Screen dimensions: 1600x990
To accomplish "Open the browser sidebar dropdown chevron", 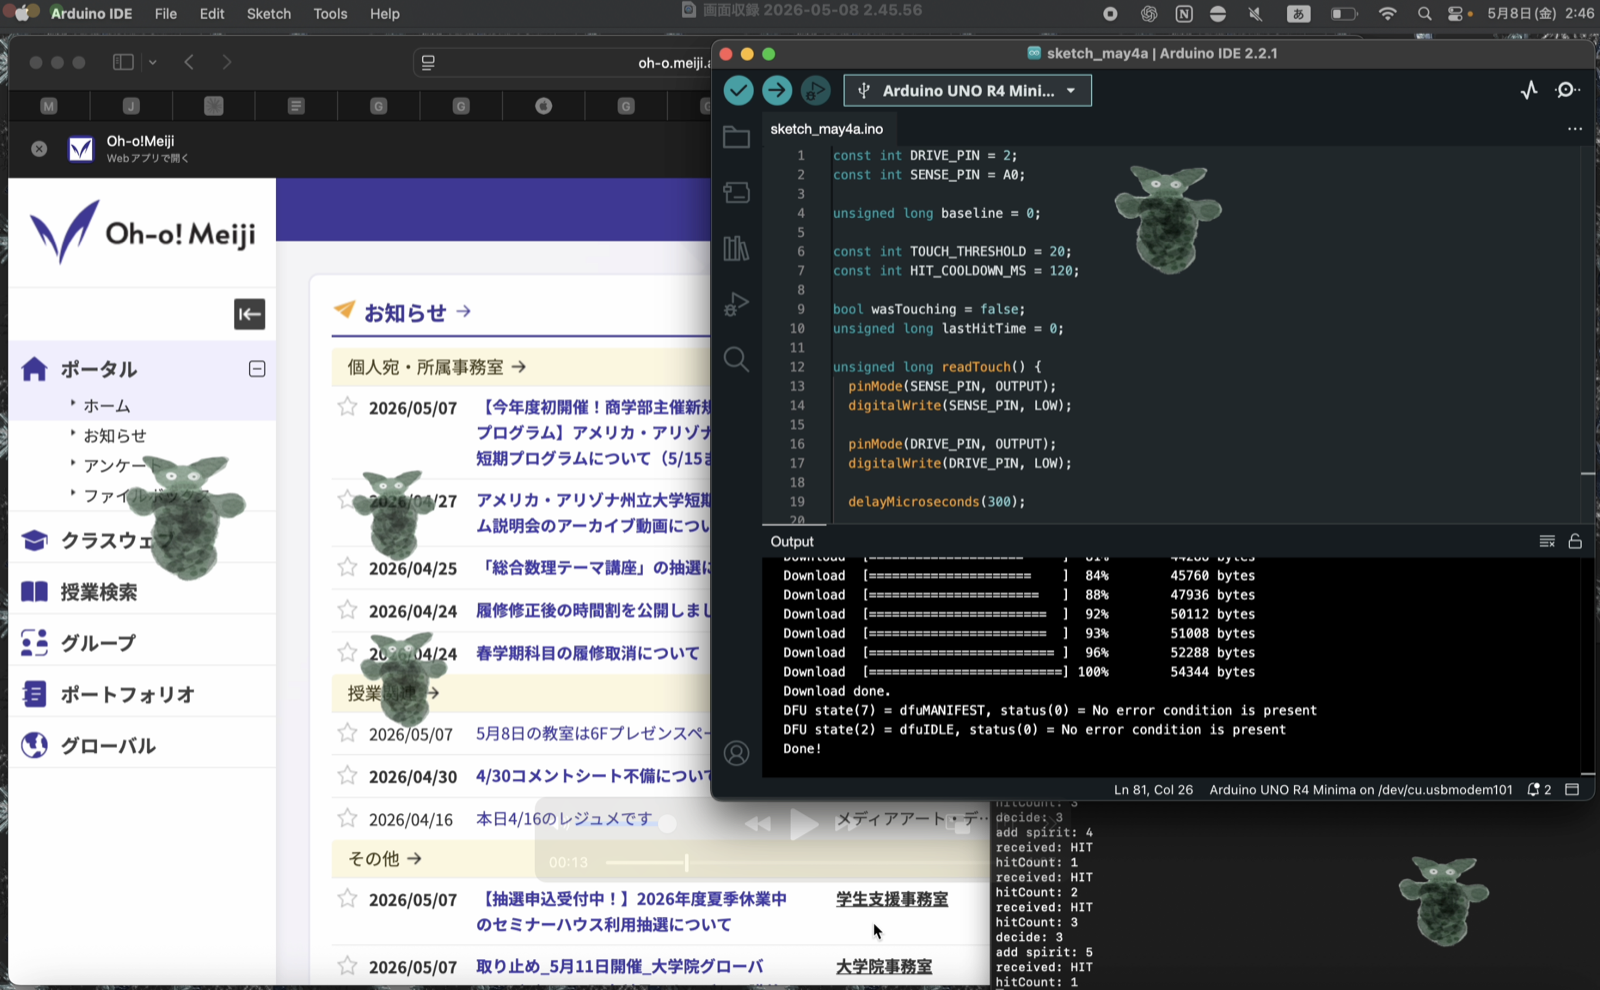I will tap(152, 62).
